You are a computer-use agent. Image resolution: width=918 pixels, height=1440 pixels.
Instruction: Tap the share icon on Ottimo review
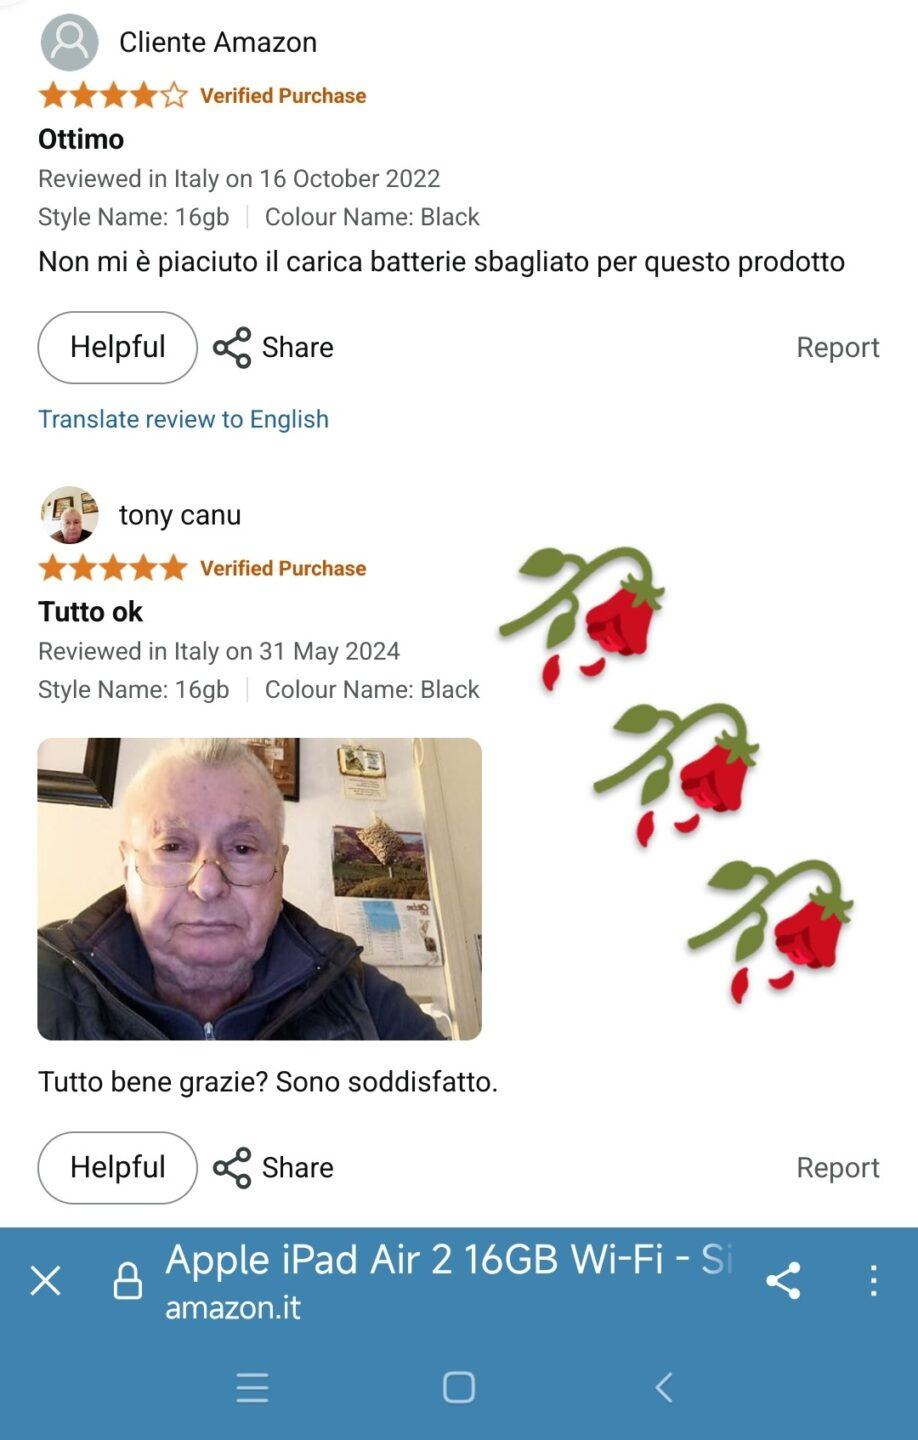pyautogui.click(x=232, y=348)
